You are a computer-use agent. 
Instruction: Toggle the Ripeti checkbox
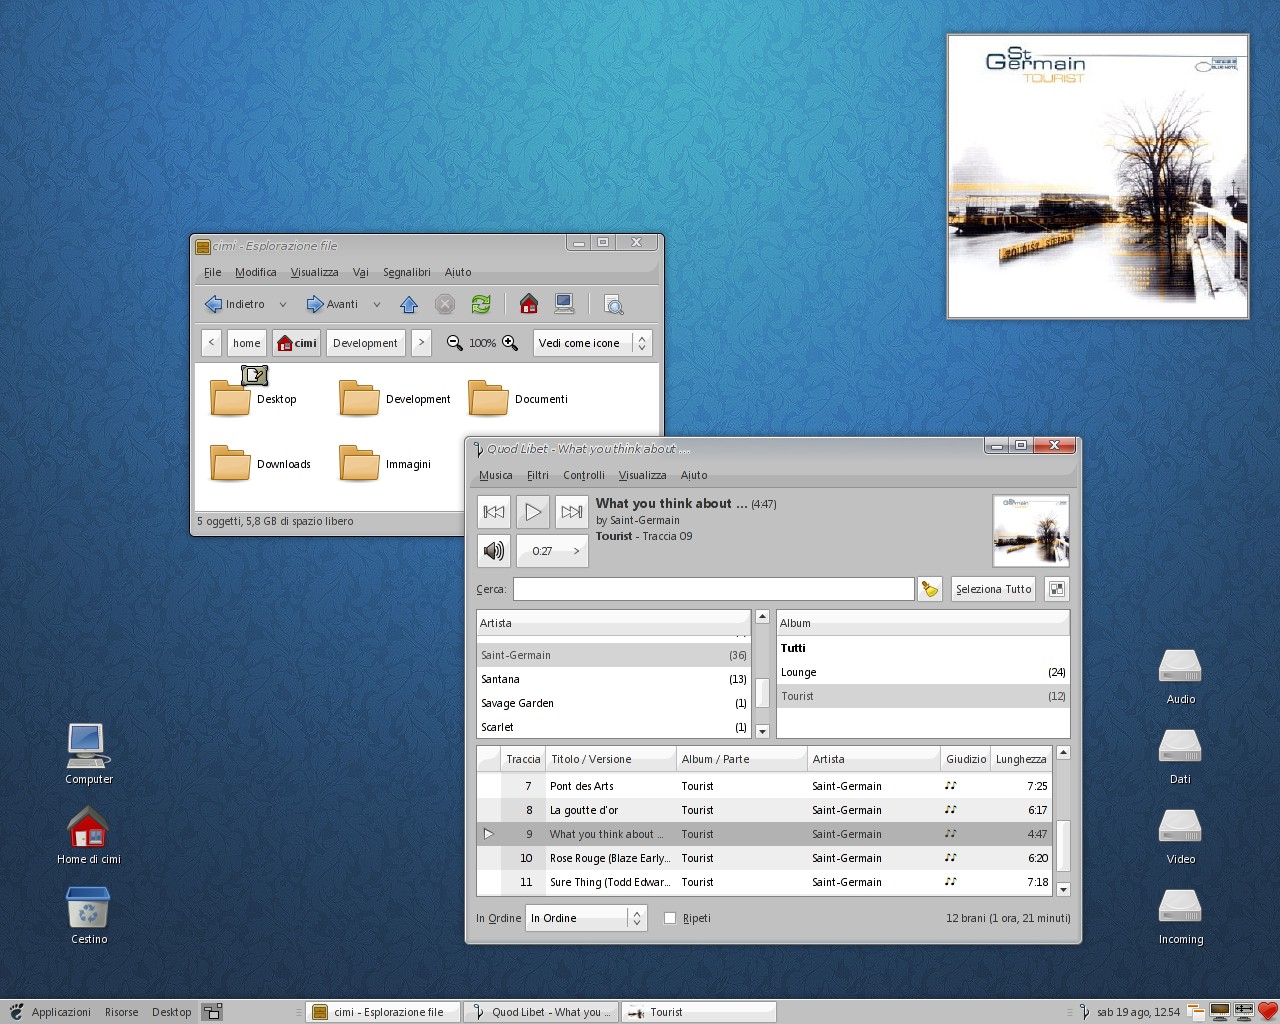click(x=670, y=918)
